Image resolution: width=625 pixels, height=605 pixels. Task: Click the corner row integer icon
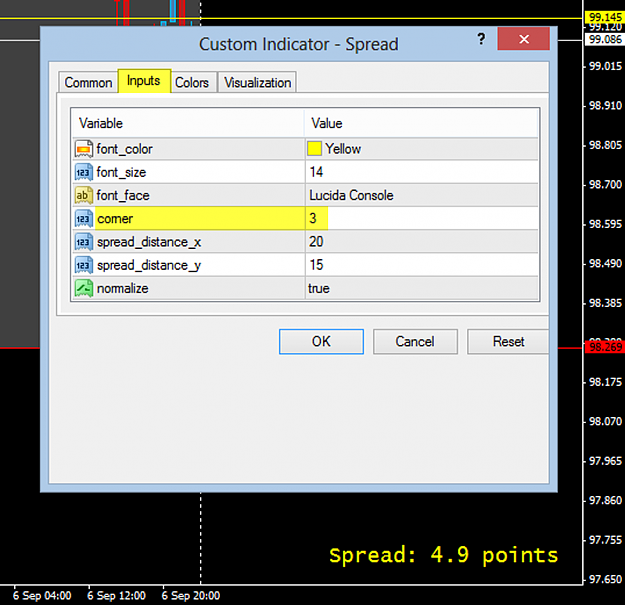click(x=84, y=219)
